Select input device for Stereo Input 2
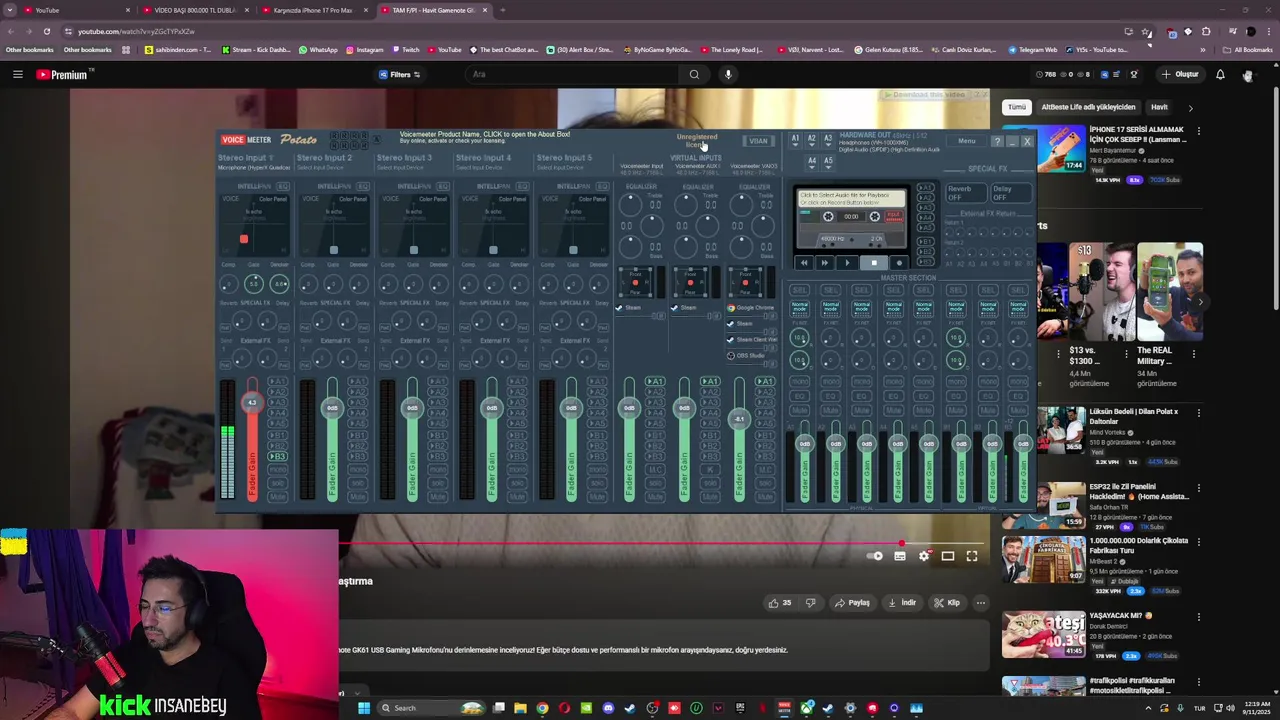The height and width of the screenshot is (720, 1280). (x=320, y=167)
